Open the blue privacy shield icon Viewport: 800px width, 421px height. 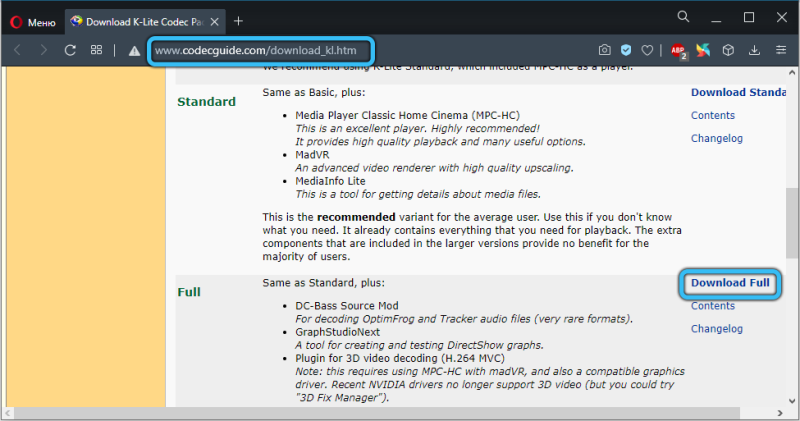pyautogui.click(x=626, y=50)
